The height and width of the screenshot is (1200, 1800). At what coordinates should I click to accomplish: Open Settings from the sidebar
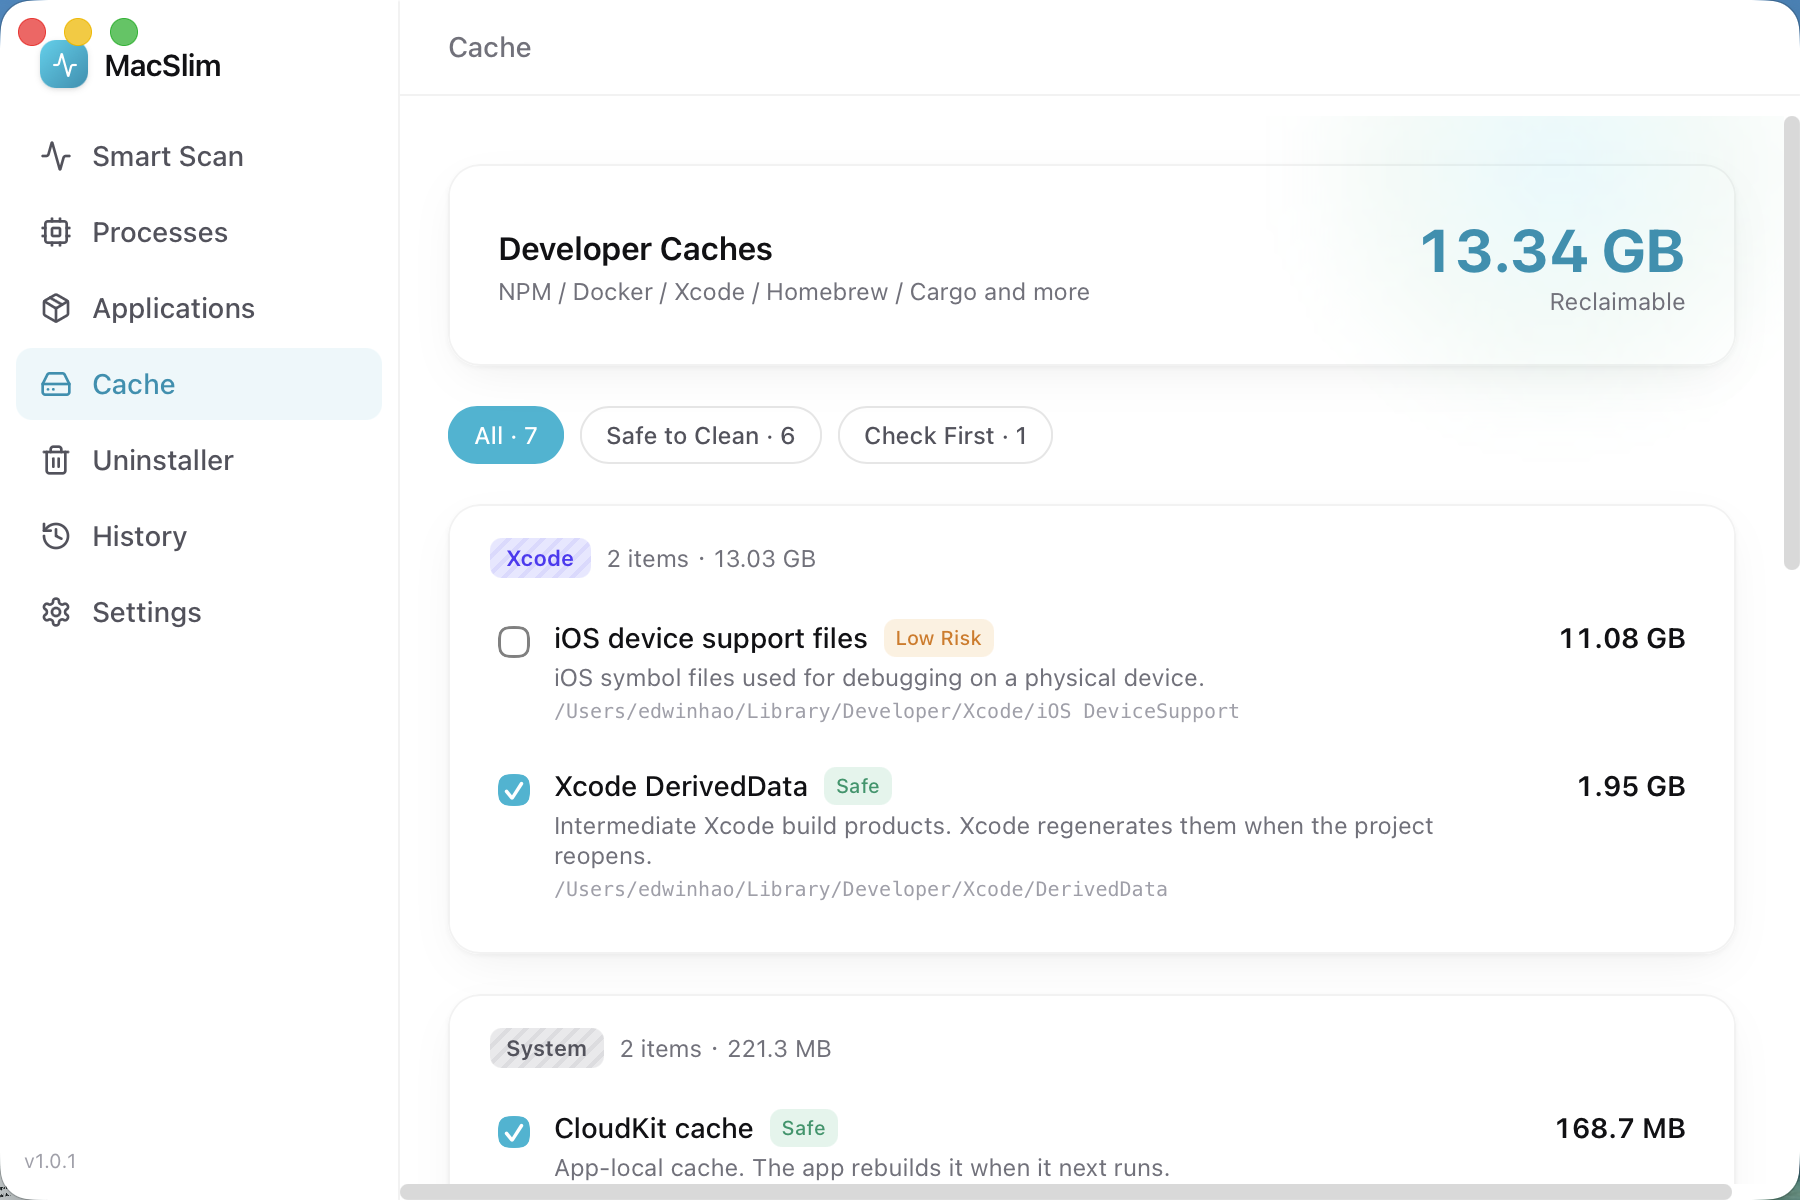point(199,612)
